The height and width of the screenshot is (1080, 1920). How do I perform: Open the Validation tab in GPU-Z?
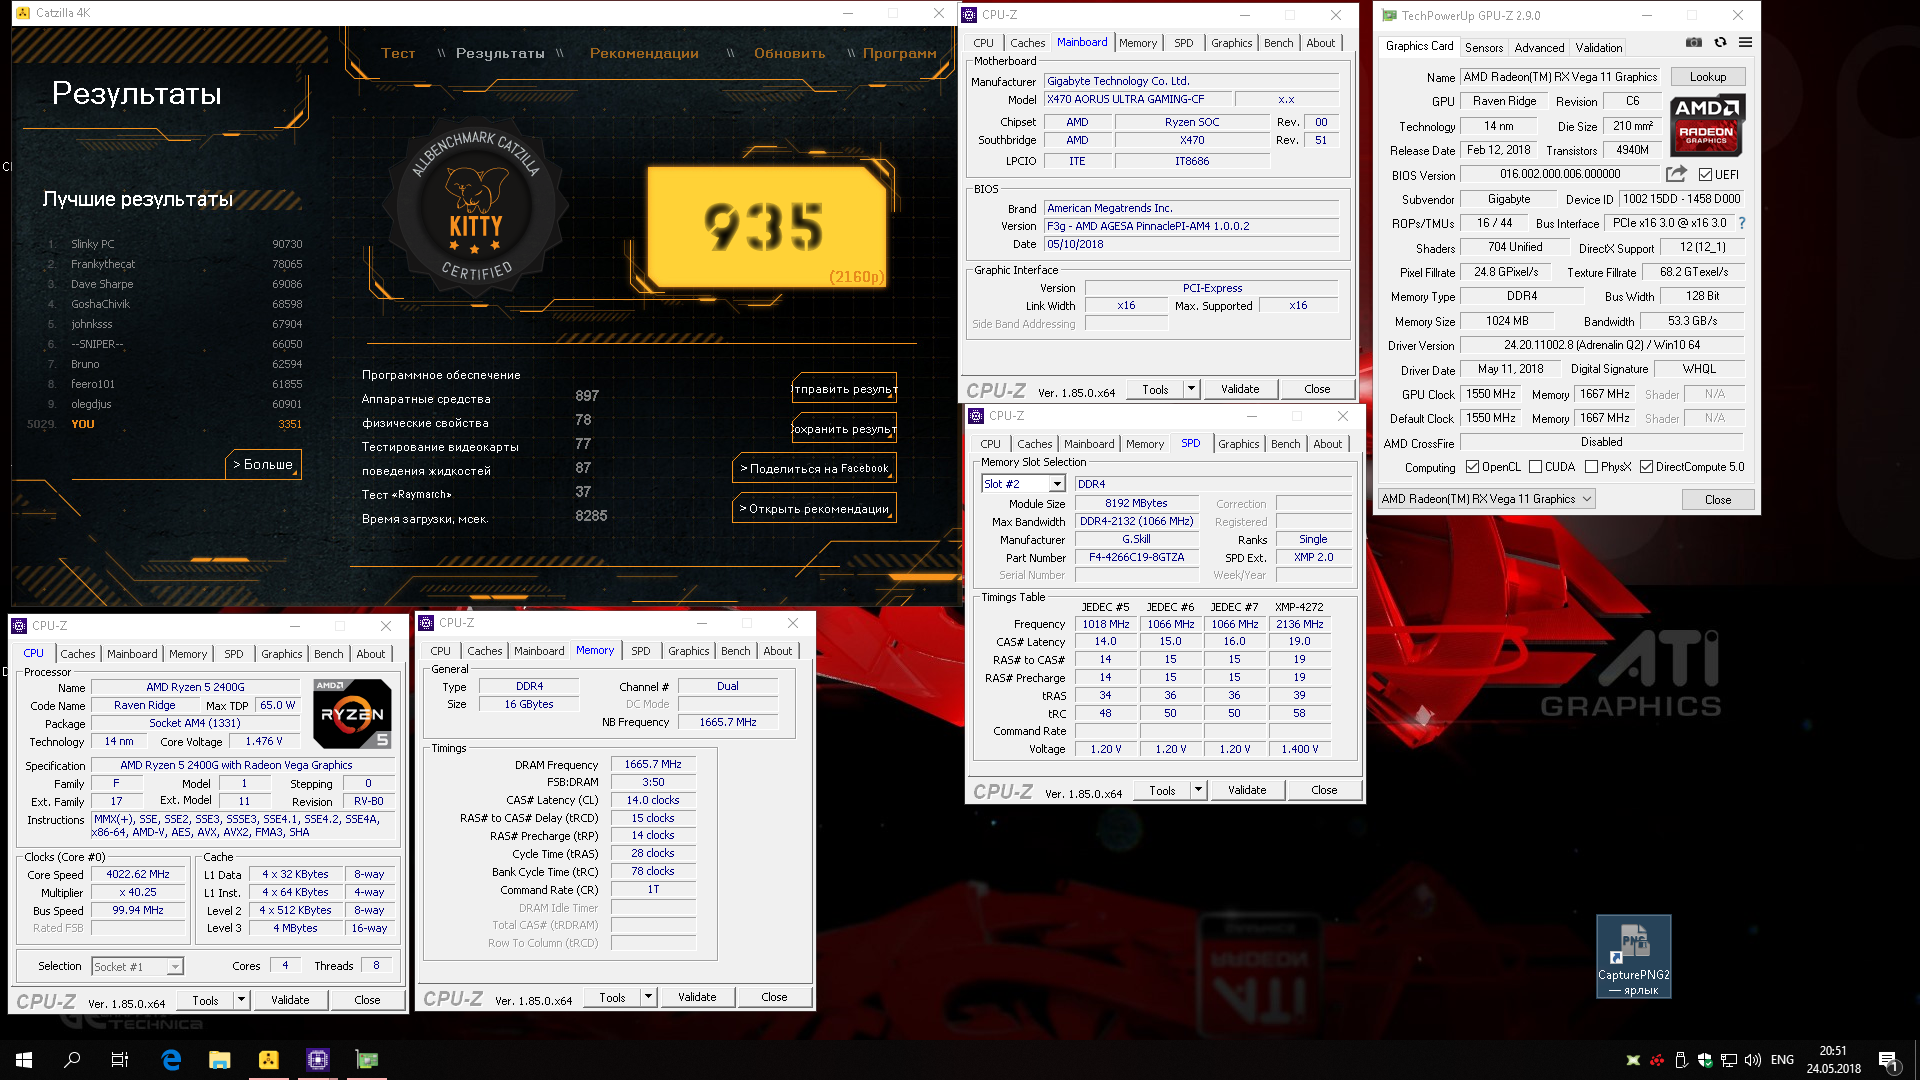coord(1598,47)
